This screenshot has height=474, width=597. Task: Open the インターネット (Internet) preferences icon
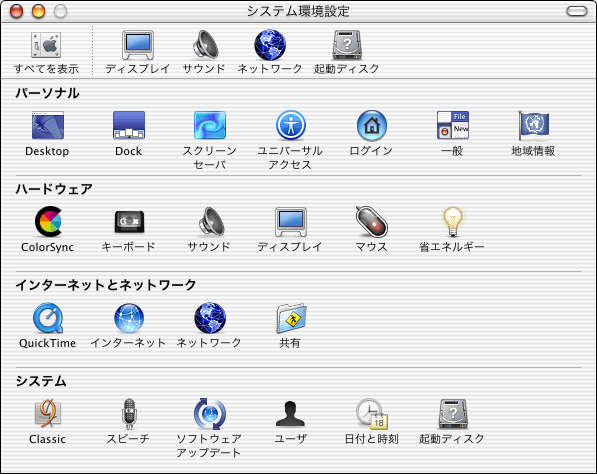129,318
